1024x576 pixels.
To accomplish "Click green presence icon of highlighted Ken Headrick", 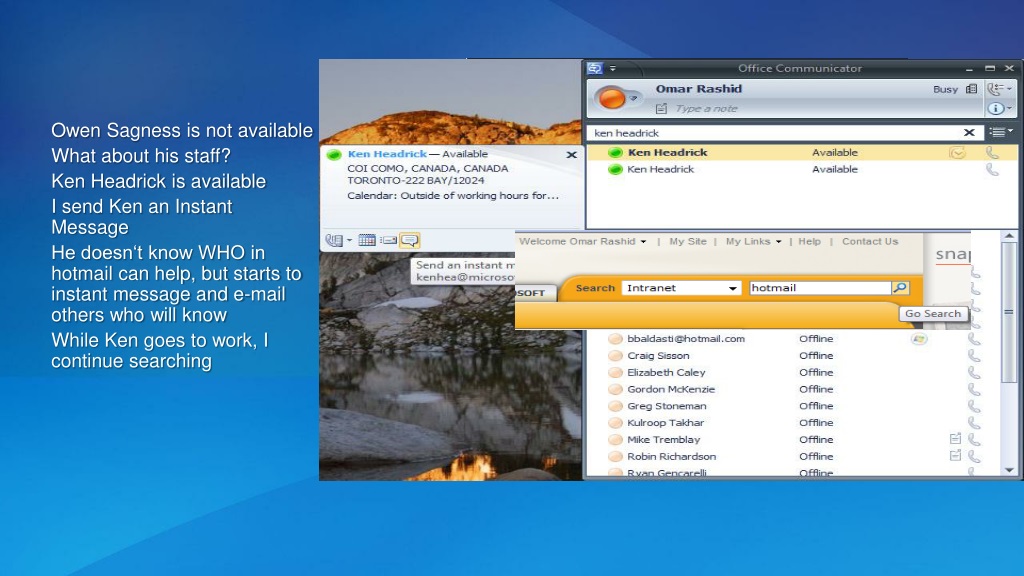I will click(x=615, y=153).
